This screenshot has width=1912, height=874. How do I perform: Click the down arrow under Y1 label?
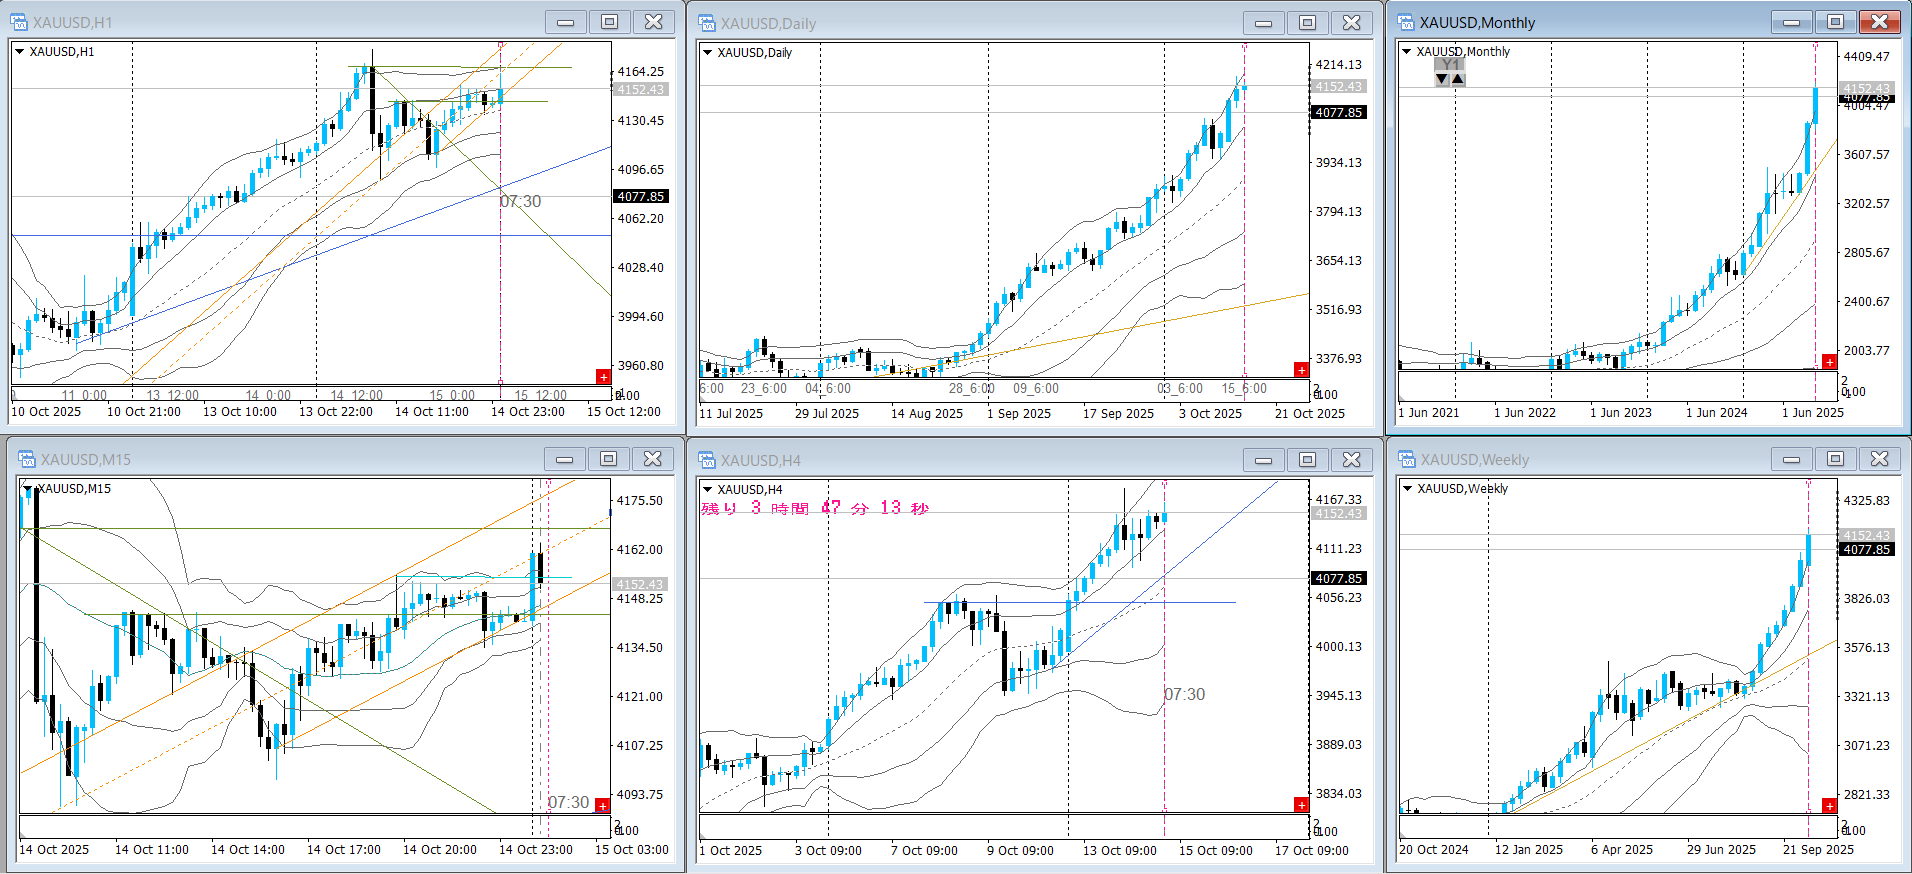[1442, 79]
